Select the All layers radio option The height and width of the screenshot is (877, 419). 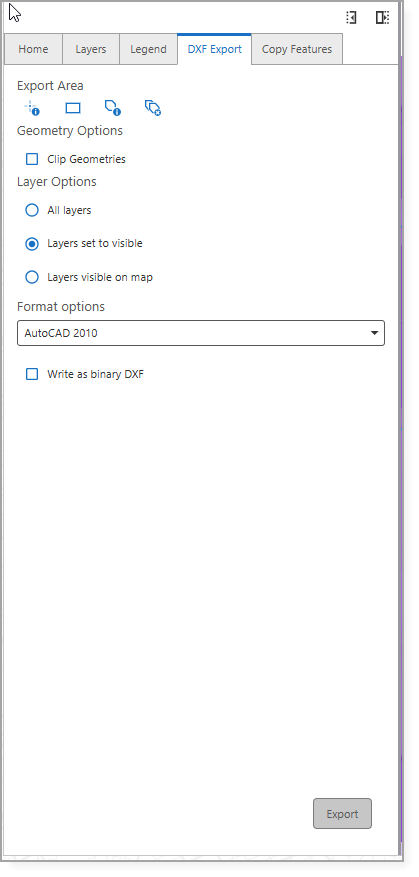point(32,210)
